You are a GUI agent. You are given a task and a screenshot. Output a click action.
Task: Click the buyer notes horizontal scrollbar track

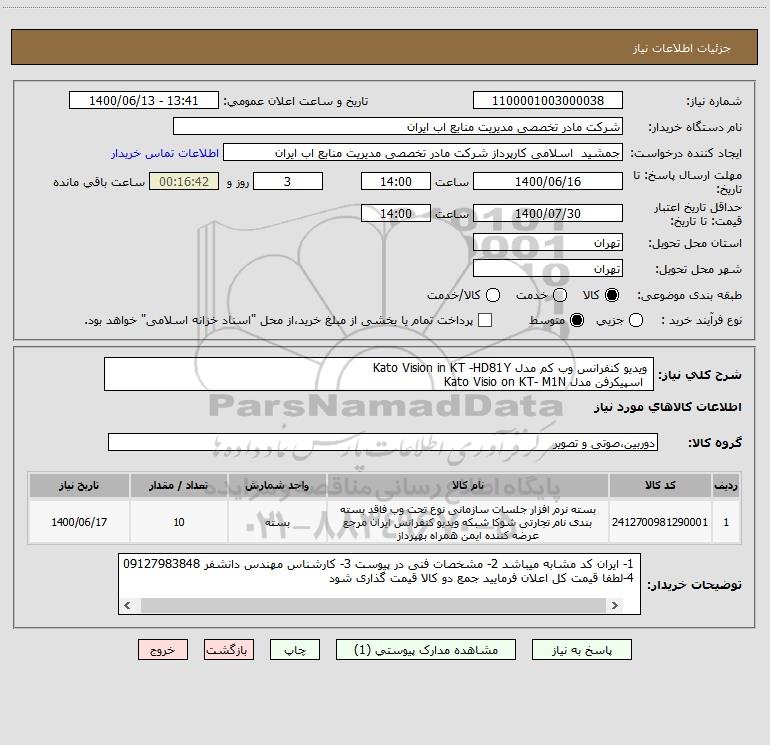tap(373, 606)
